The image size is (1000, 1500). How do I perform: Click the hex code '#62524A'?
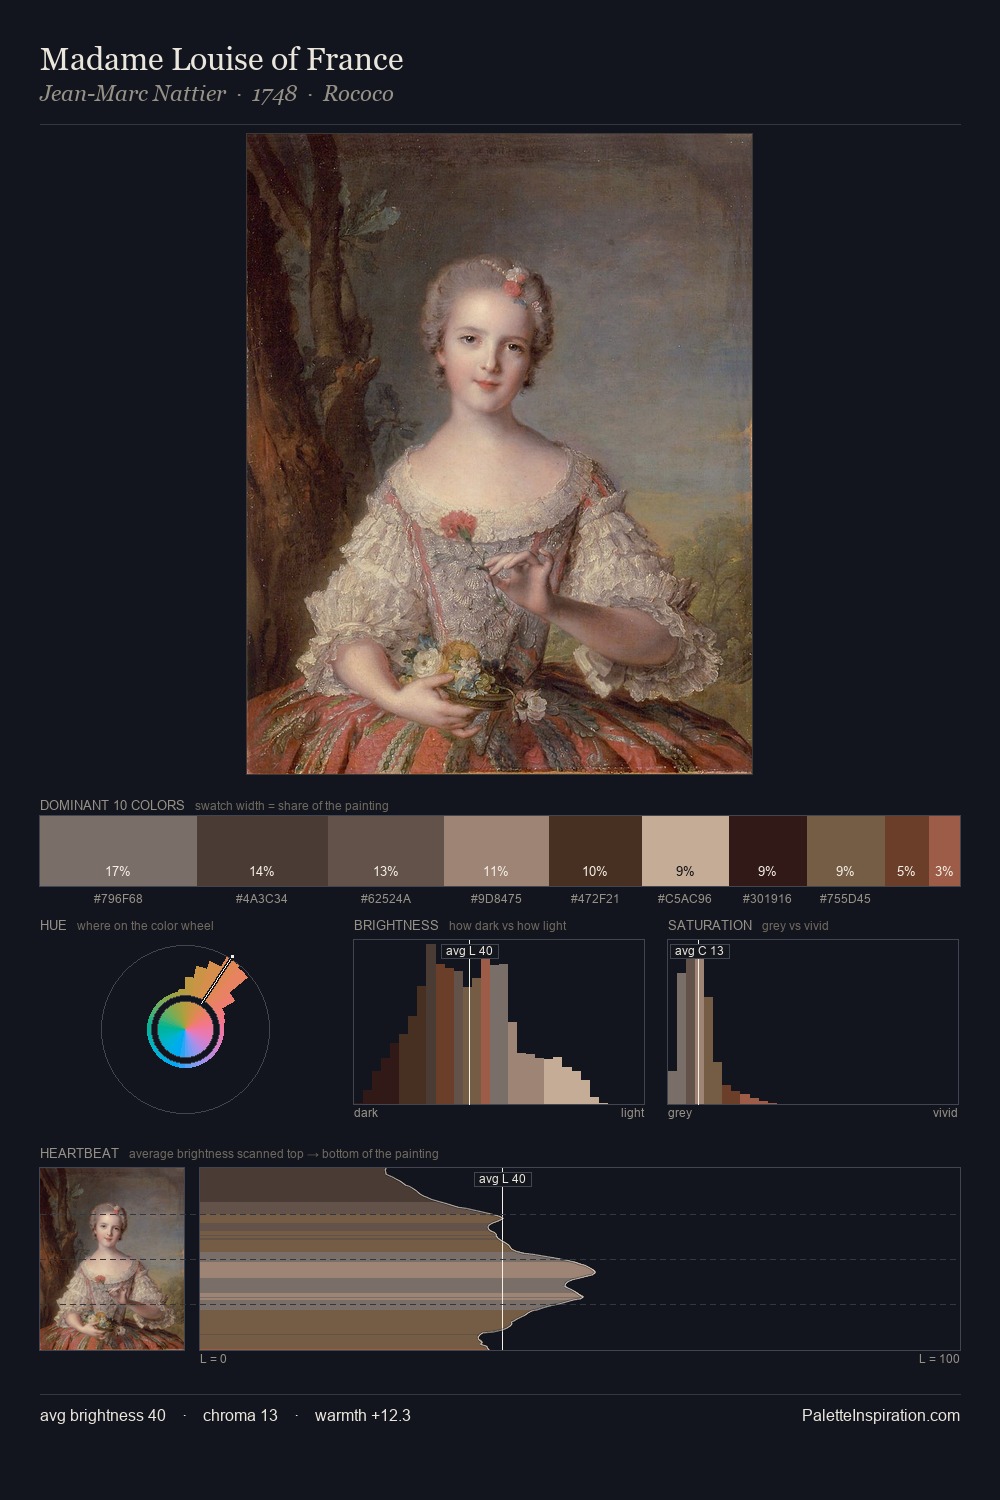(386, 898)
